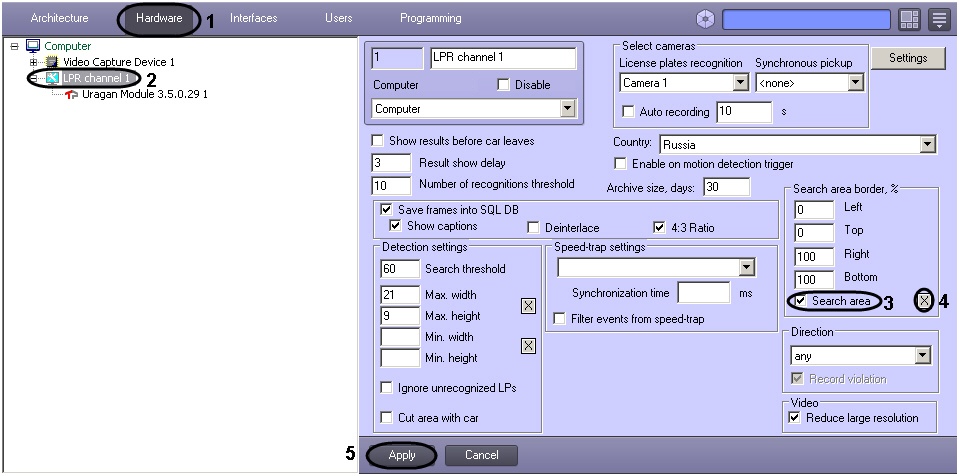Toggle the Disable checkbox
This screenshot has width=959, height=476.
503,85
